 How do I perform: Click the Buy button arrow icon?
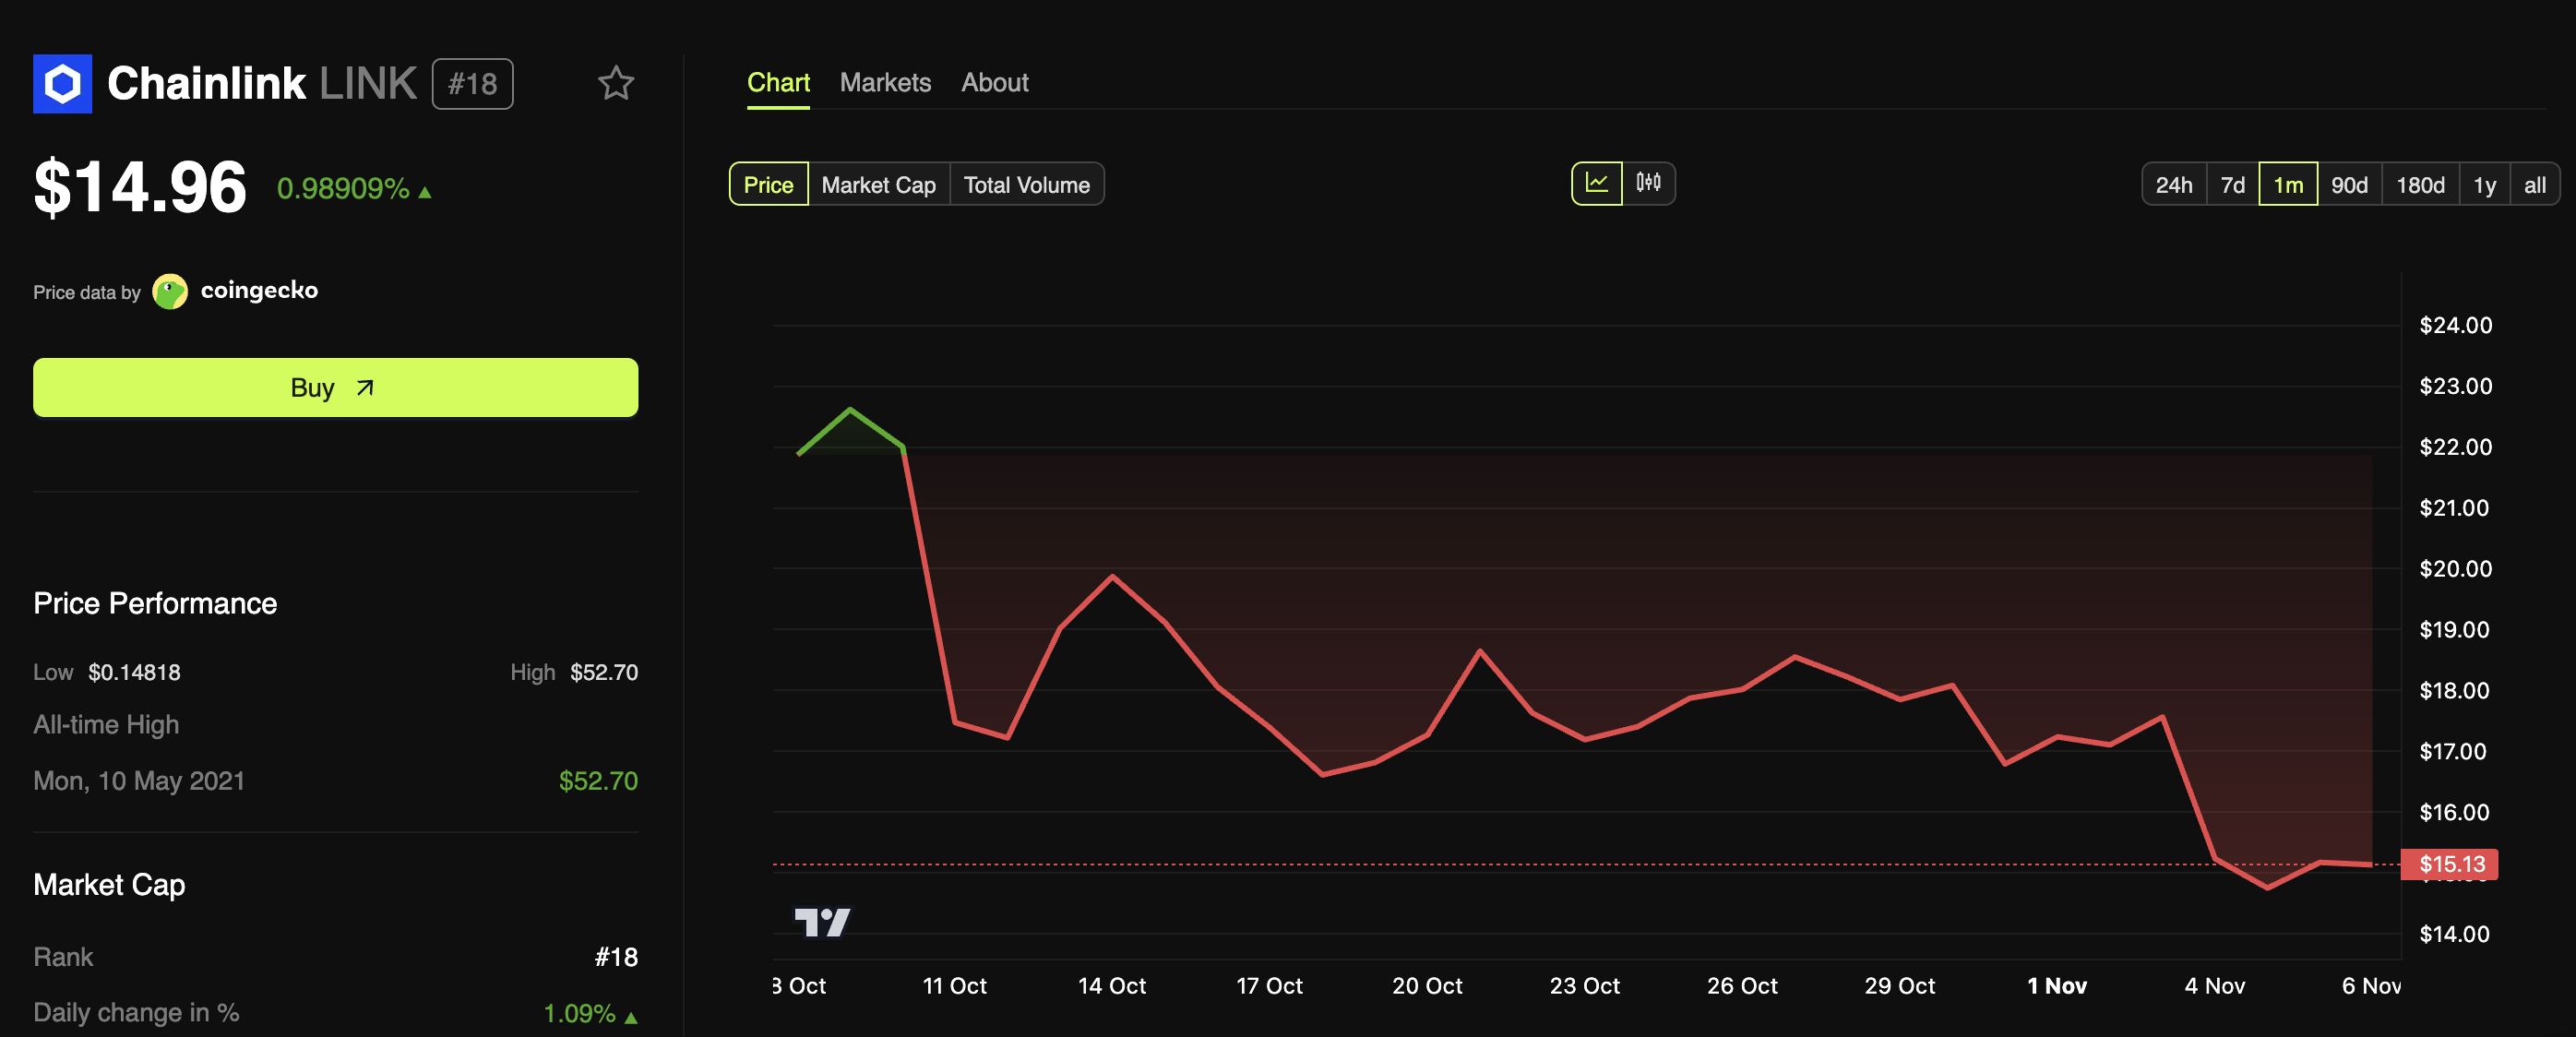[x=365, y=388]
